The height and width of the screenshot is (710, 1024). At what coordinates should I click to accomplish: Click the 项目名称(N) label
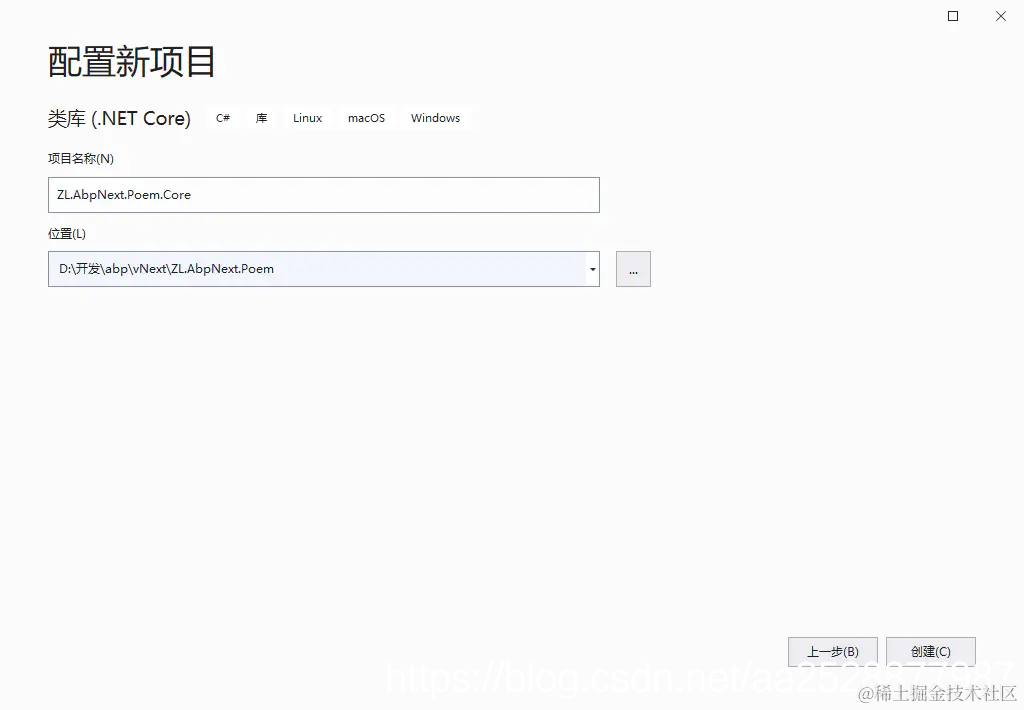(82, 158)
